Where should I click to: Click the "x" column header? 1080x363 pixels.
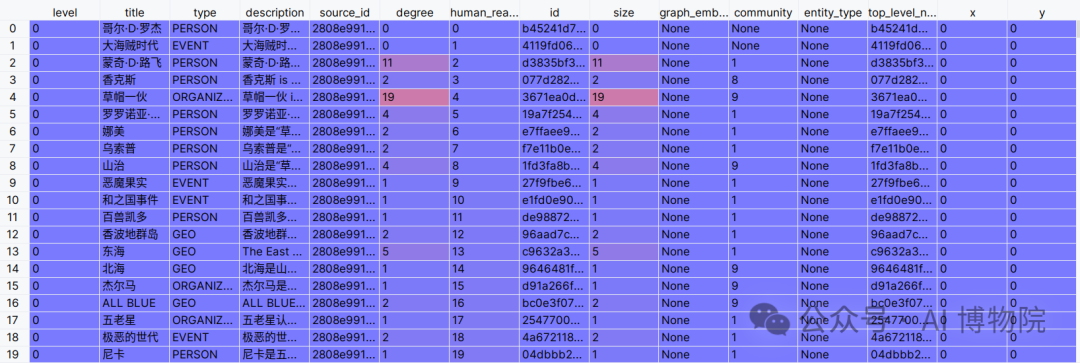[973, 12]
